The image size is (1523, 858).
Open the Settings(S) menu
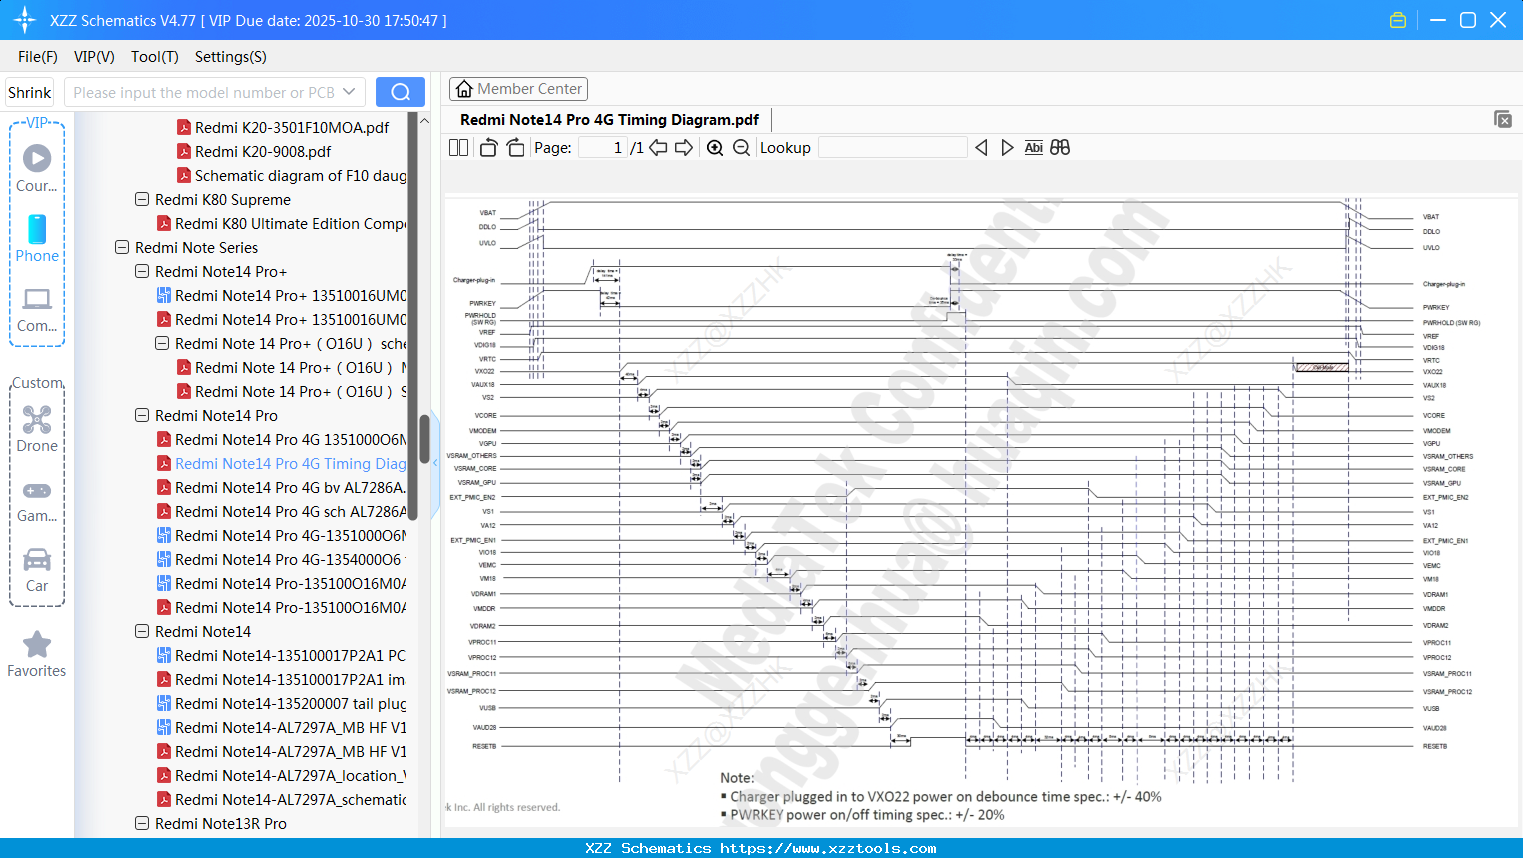[x=230, y=57]
